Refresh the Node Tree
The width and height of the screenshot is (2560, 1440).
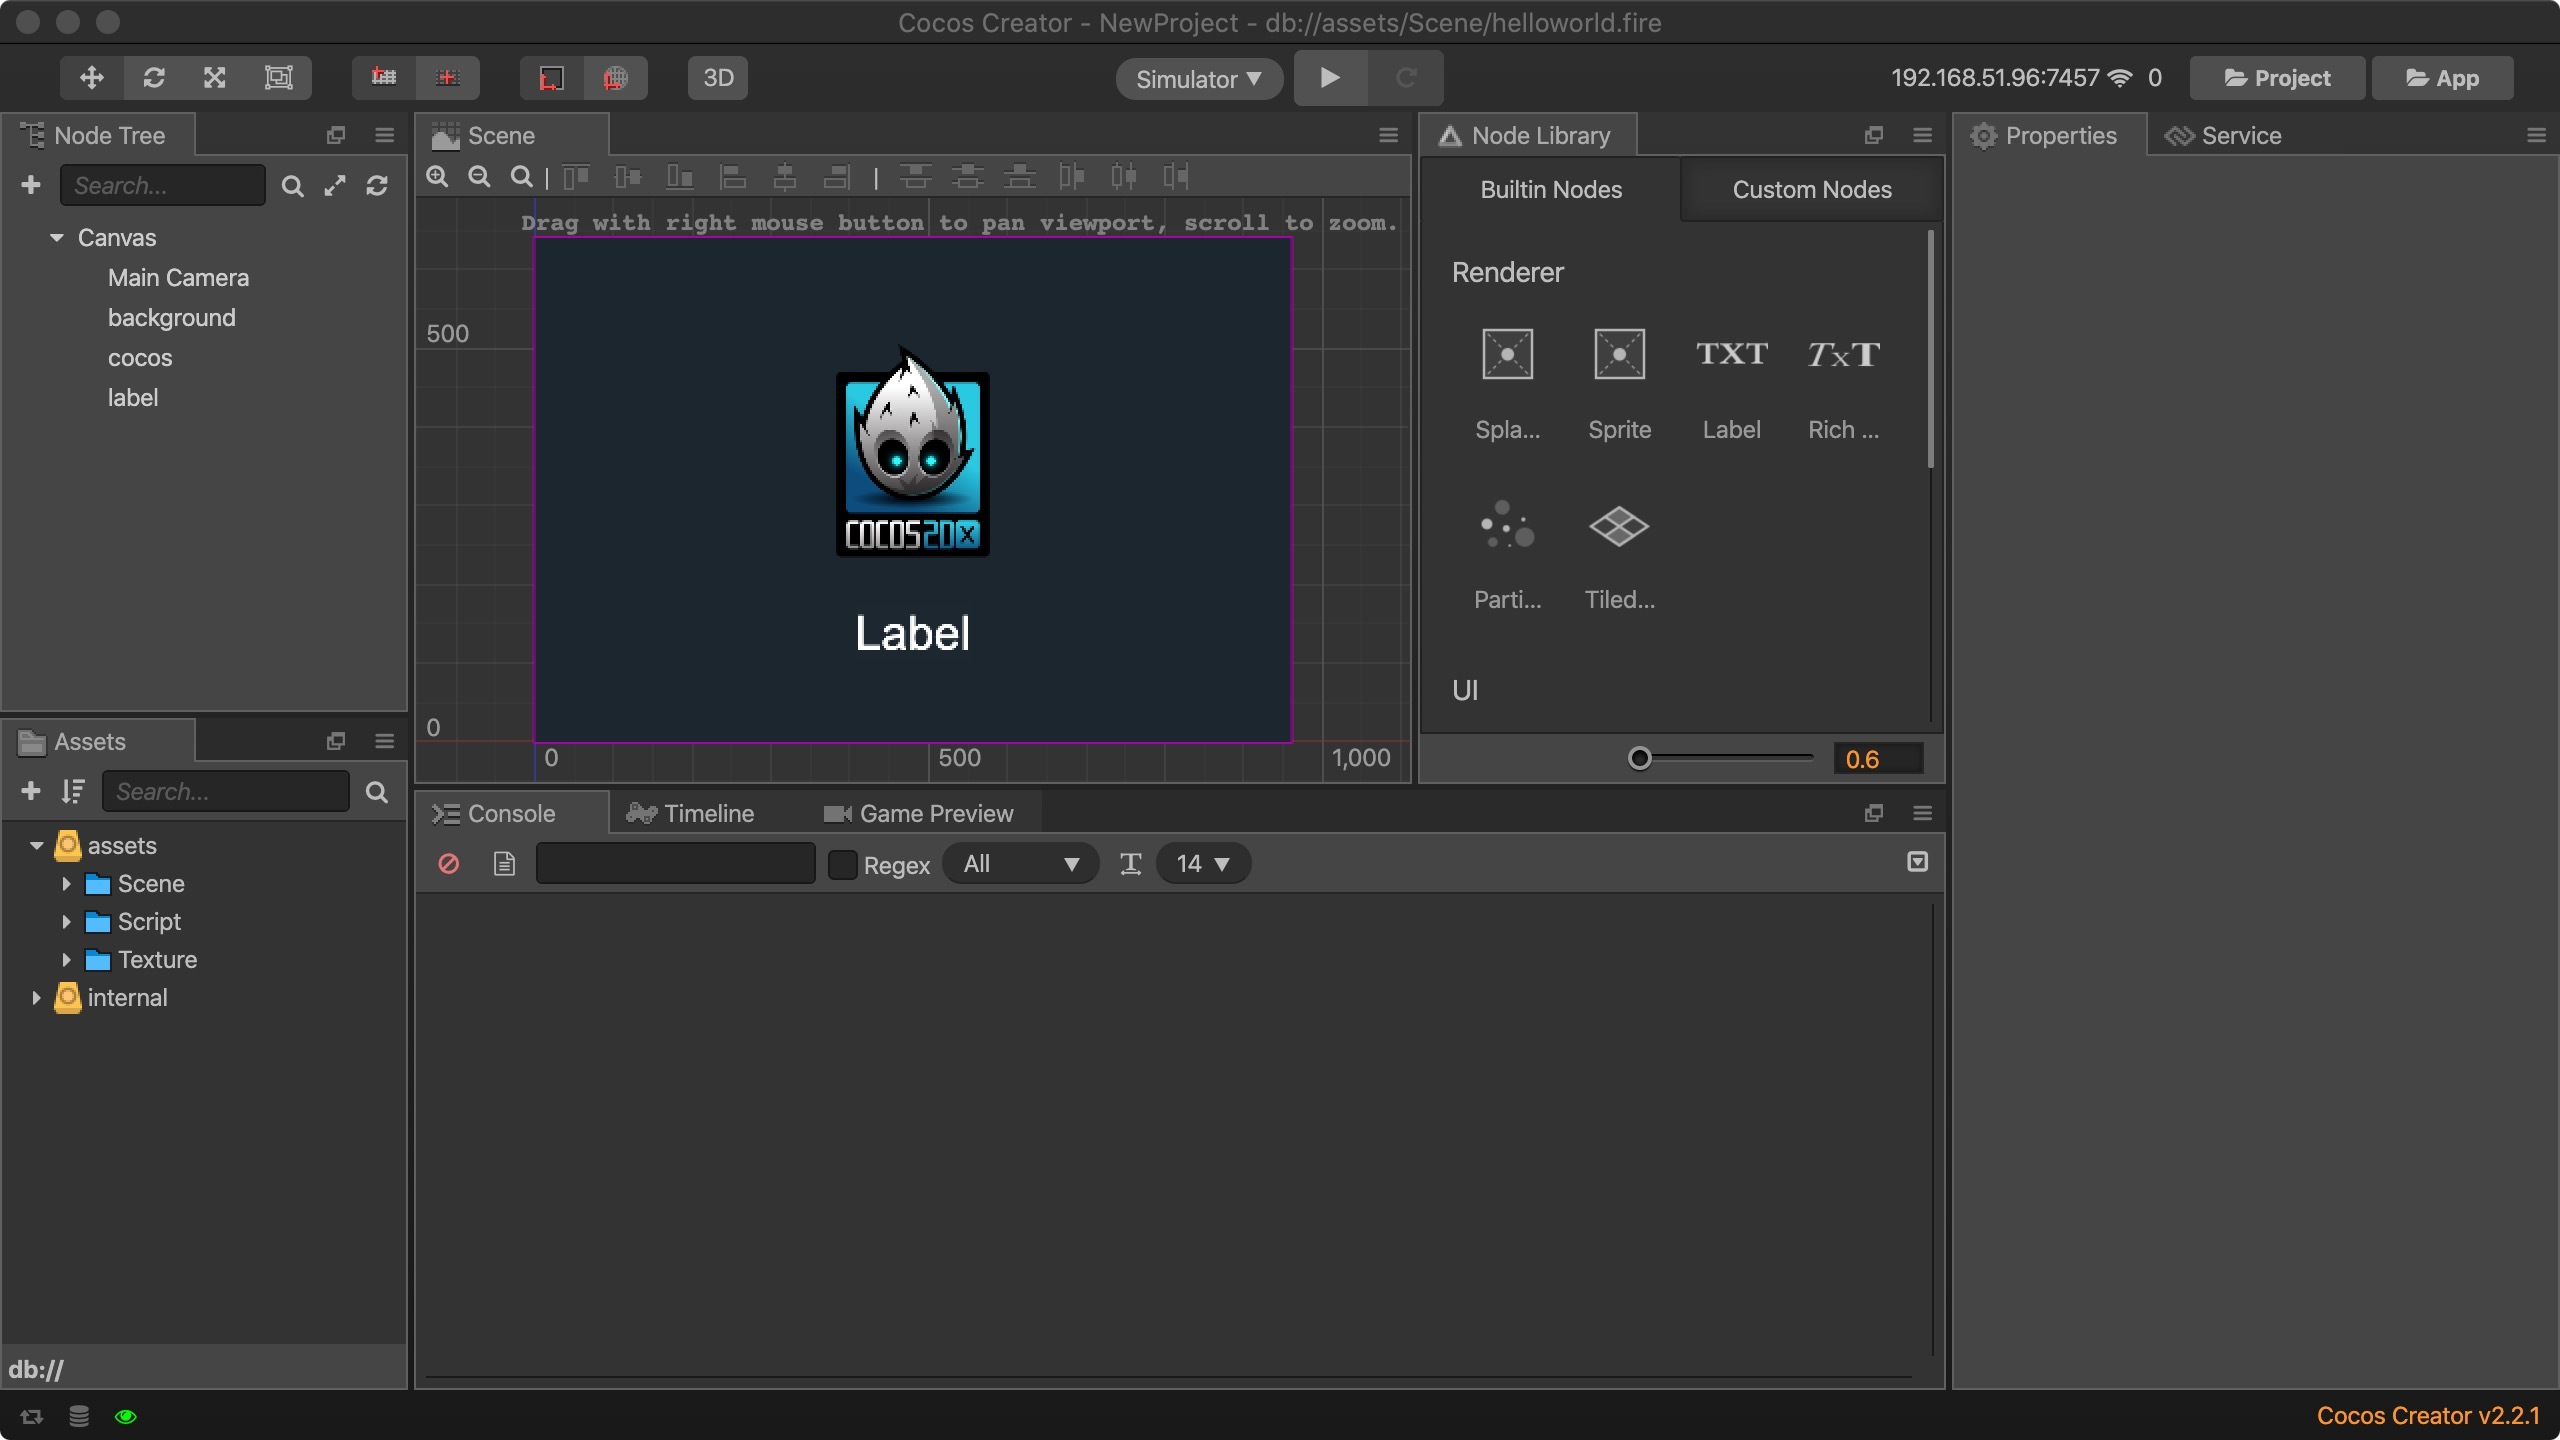tap(377, 186)
